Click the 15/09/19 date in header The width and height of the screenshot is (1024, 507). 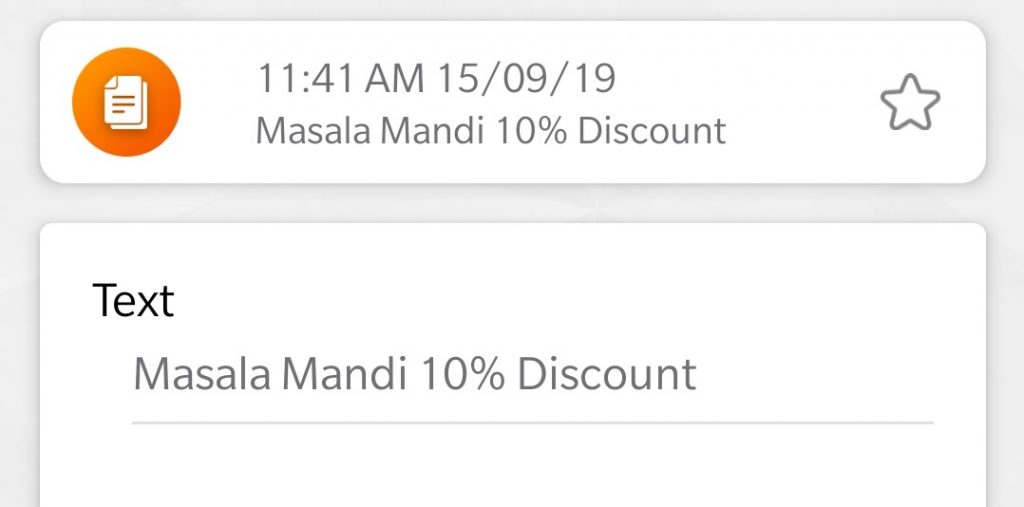click(525, 80)
